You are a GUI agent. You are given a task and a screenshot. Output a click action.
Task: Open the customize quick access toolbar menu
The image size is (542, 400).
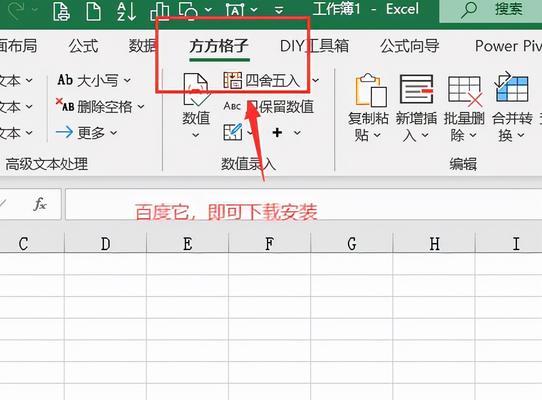279,10
